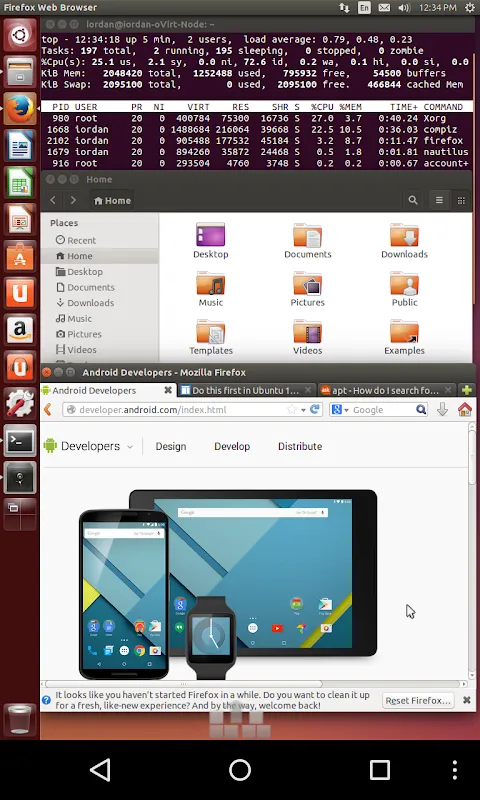
Task: Switch Files to list view
Action: 439,201
